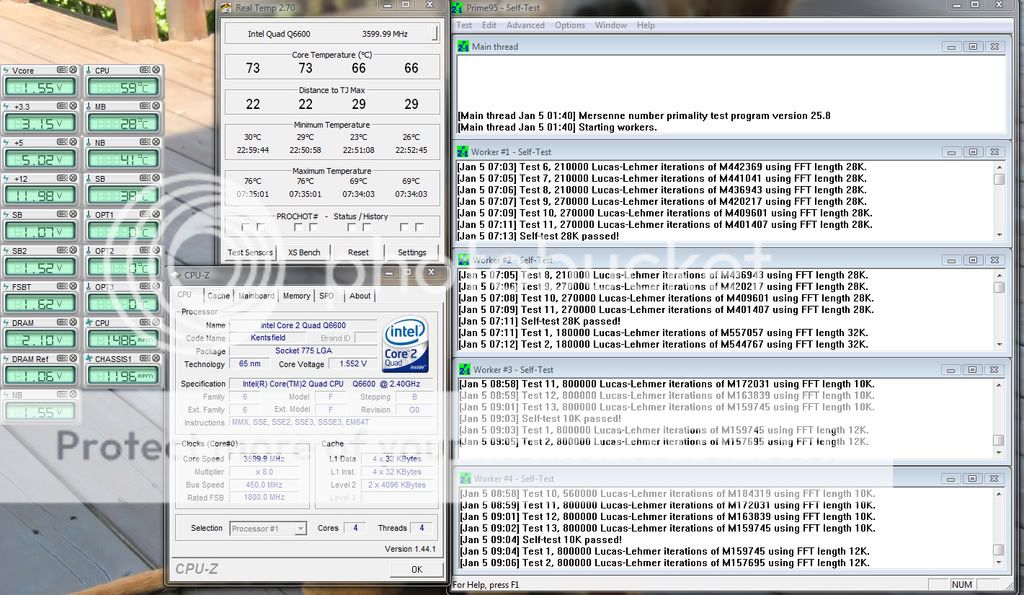Click the Worker #4 Self-Test window icon
This screenshot has height=595, width=1024.
[465, 479]
